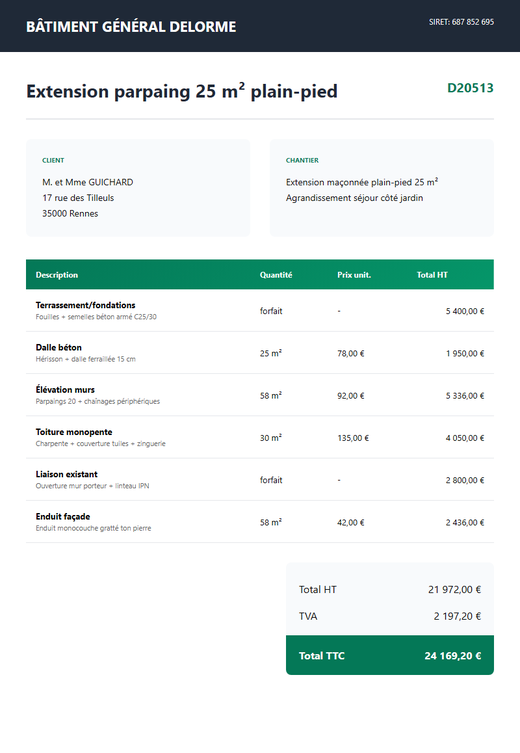The height and width of the screenshot is (753, 520).
Task: Click the Description column header
Action: [57, 275]
